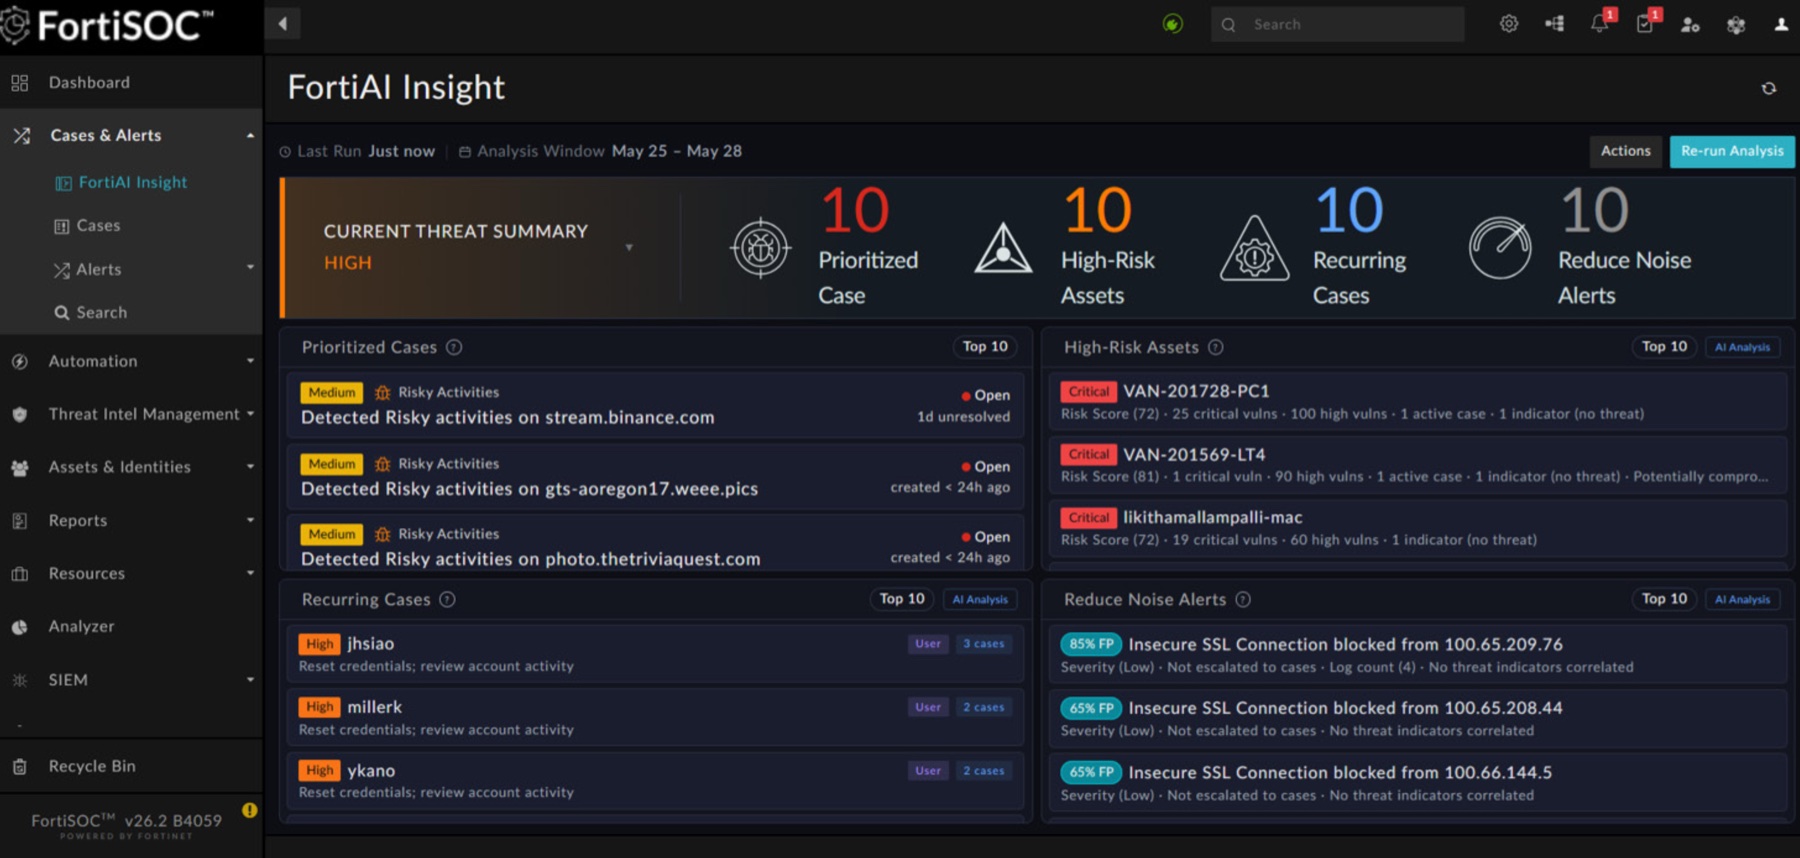Screen dimensions: 1800x858
Task: Click the 3 cases tag for jhsiao
Action: click(984, 644)
